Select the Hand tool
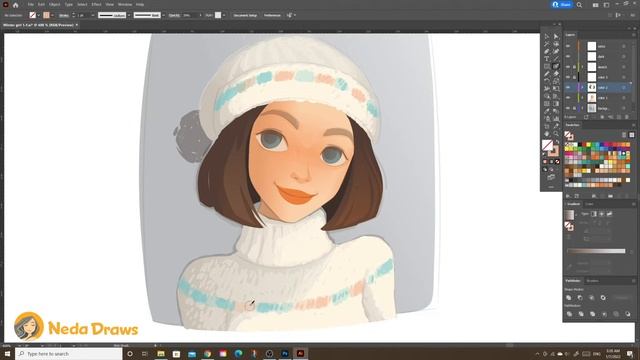Viewport: 640px width, 360px height. pos(547,133)
